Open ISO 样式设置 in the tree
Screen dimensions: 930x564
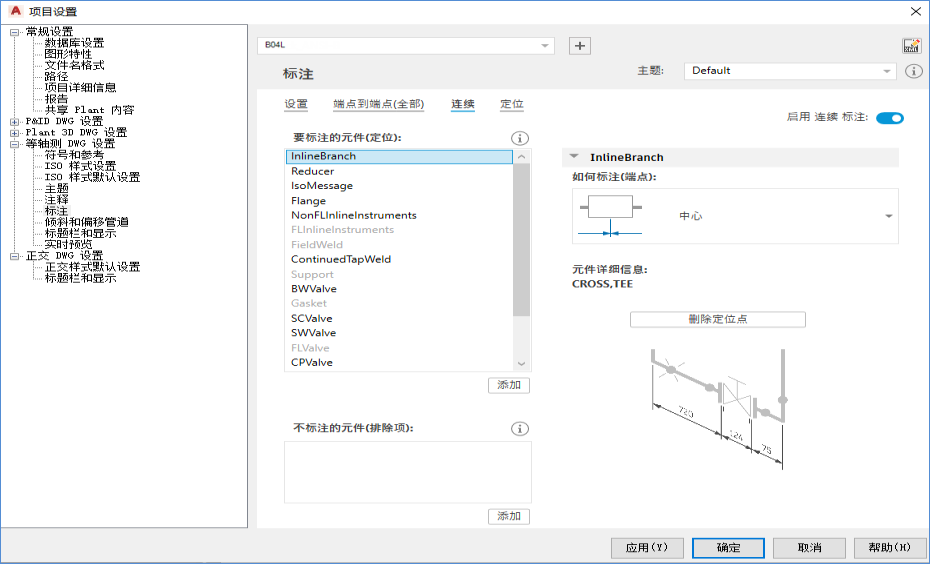80,167
